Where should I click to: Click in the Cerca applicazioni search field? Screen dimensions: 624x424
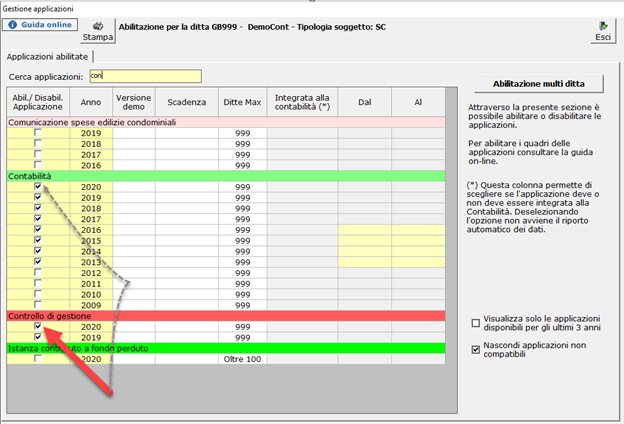click(x=146, y=76)
